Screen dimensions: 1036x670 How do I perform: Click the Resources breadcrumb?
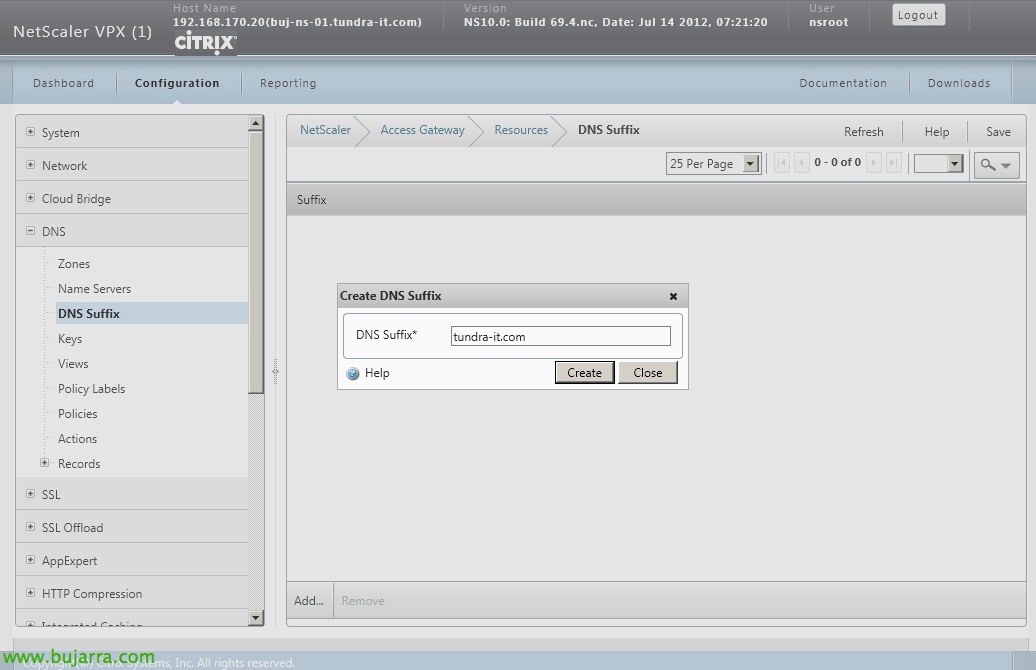[521, 130]
